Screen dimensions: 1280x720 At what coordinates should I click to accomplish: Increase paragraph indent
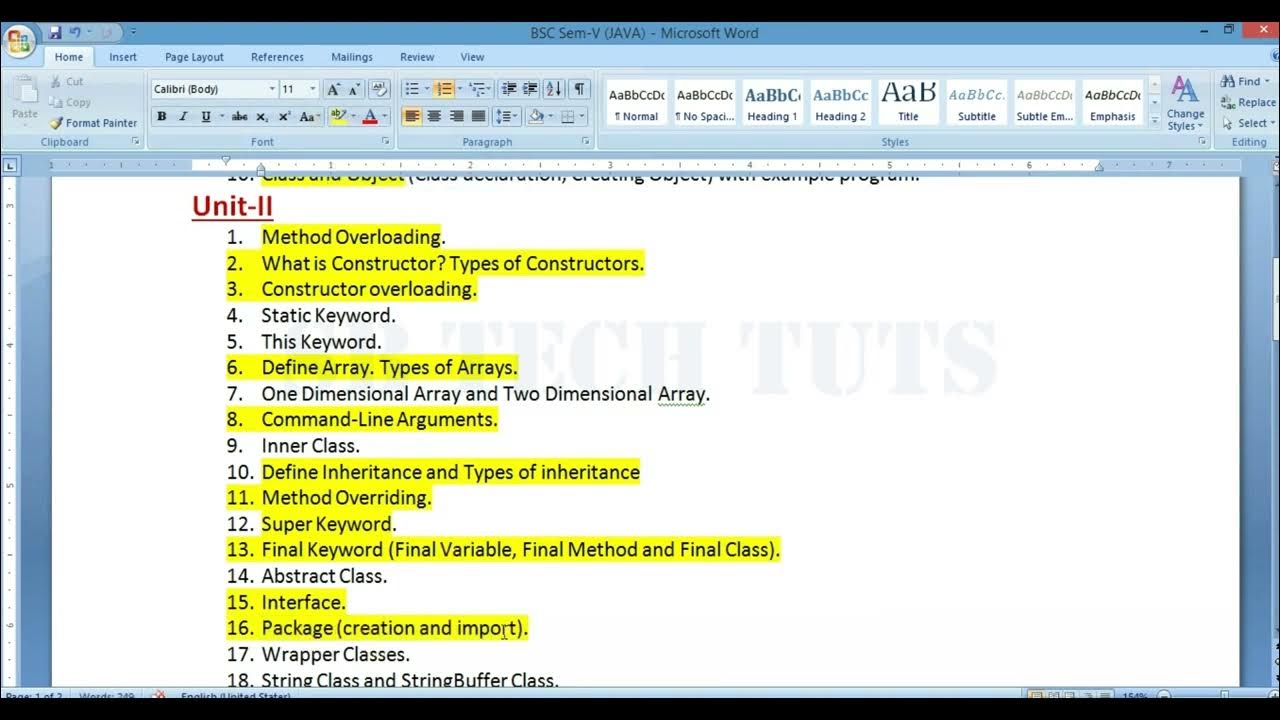point(530,89)
